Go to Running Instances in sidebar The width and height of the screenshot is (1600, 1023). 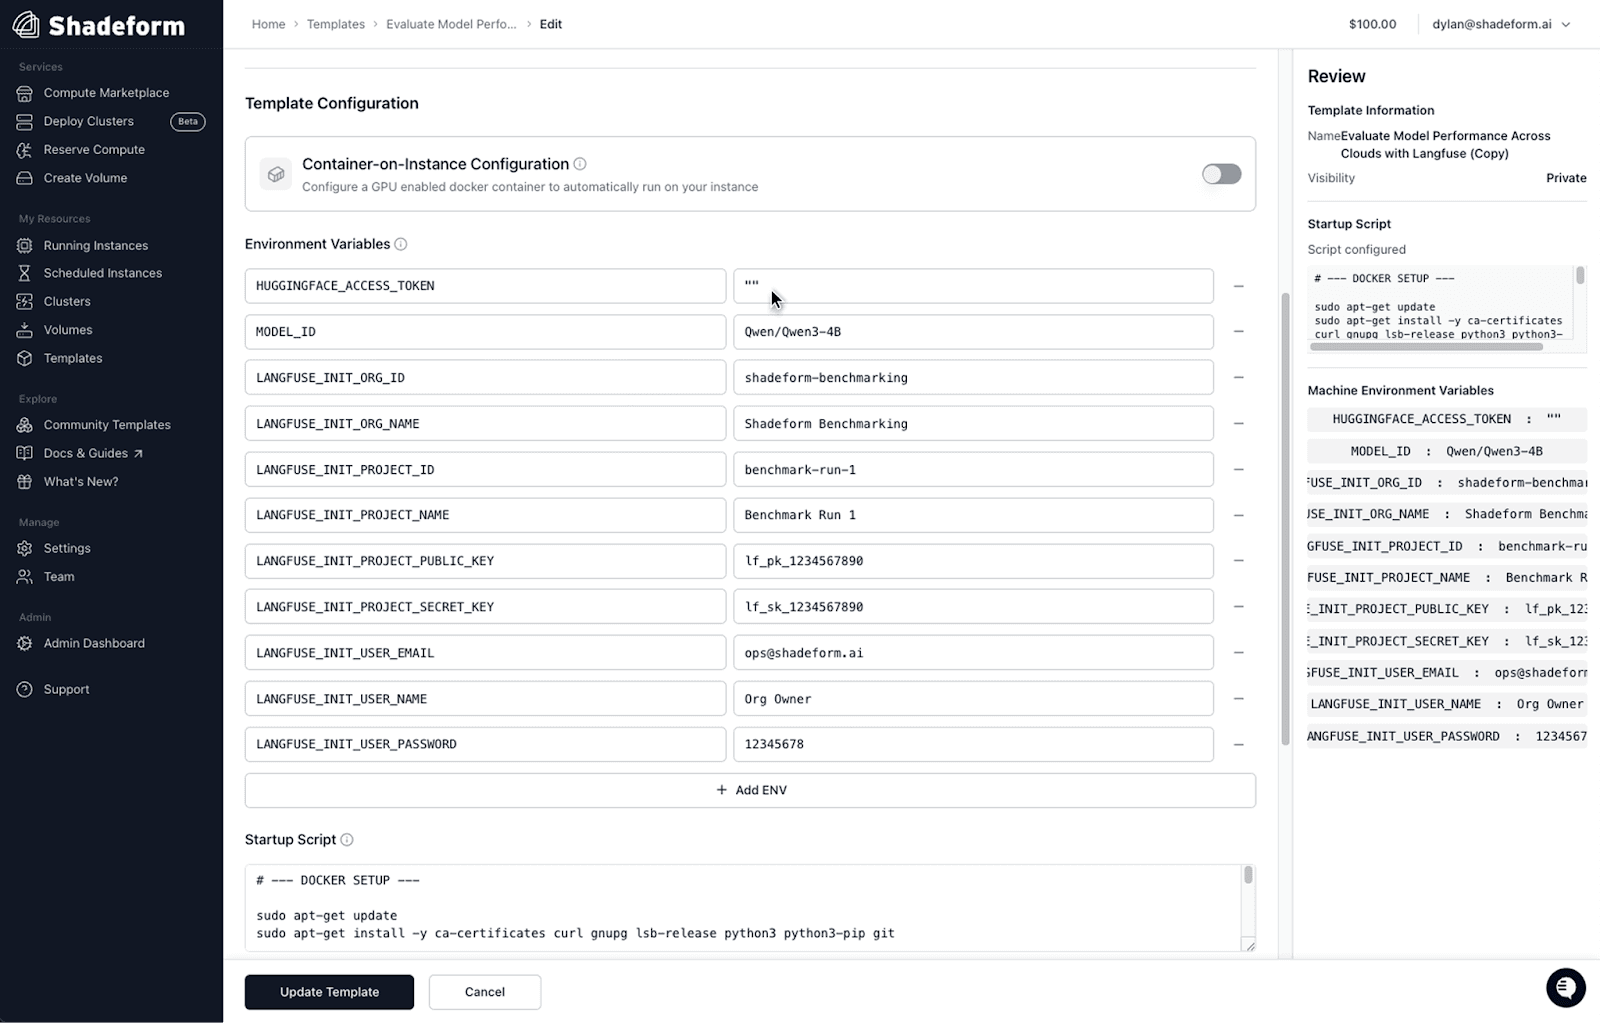pyautogui.click(x=95, y=245)
